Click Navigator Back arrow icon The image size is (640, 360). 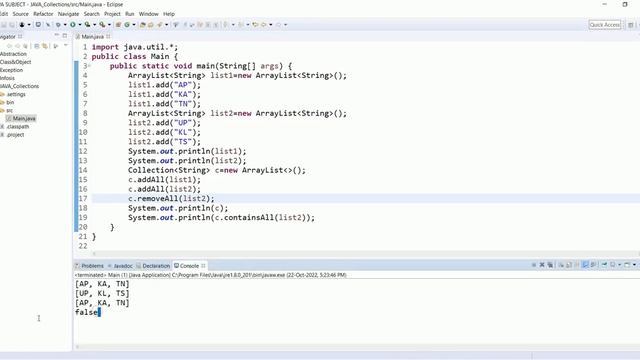(9, 46)
